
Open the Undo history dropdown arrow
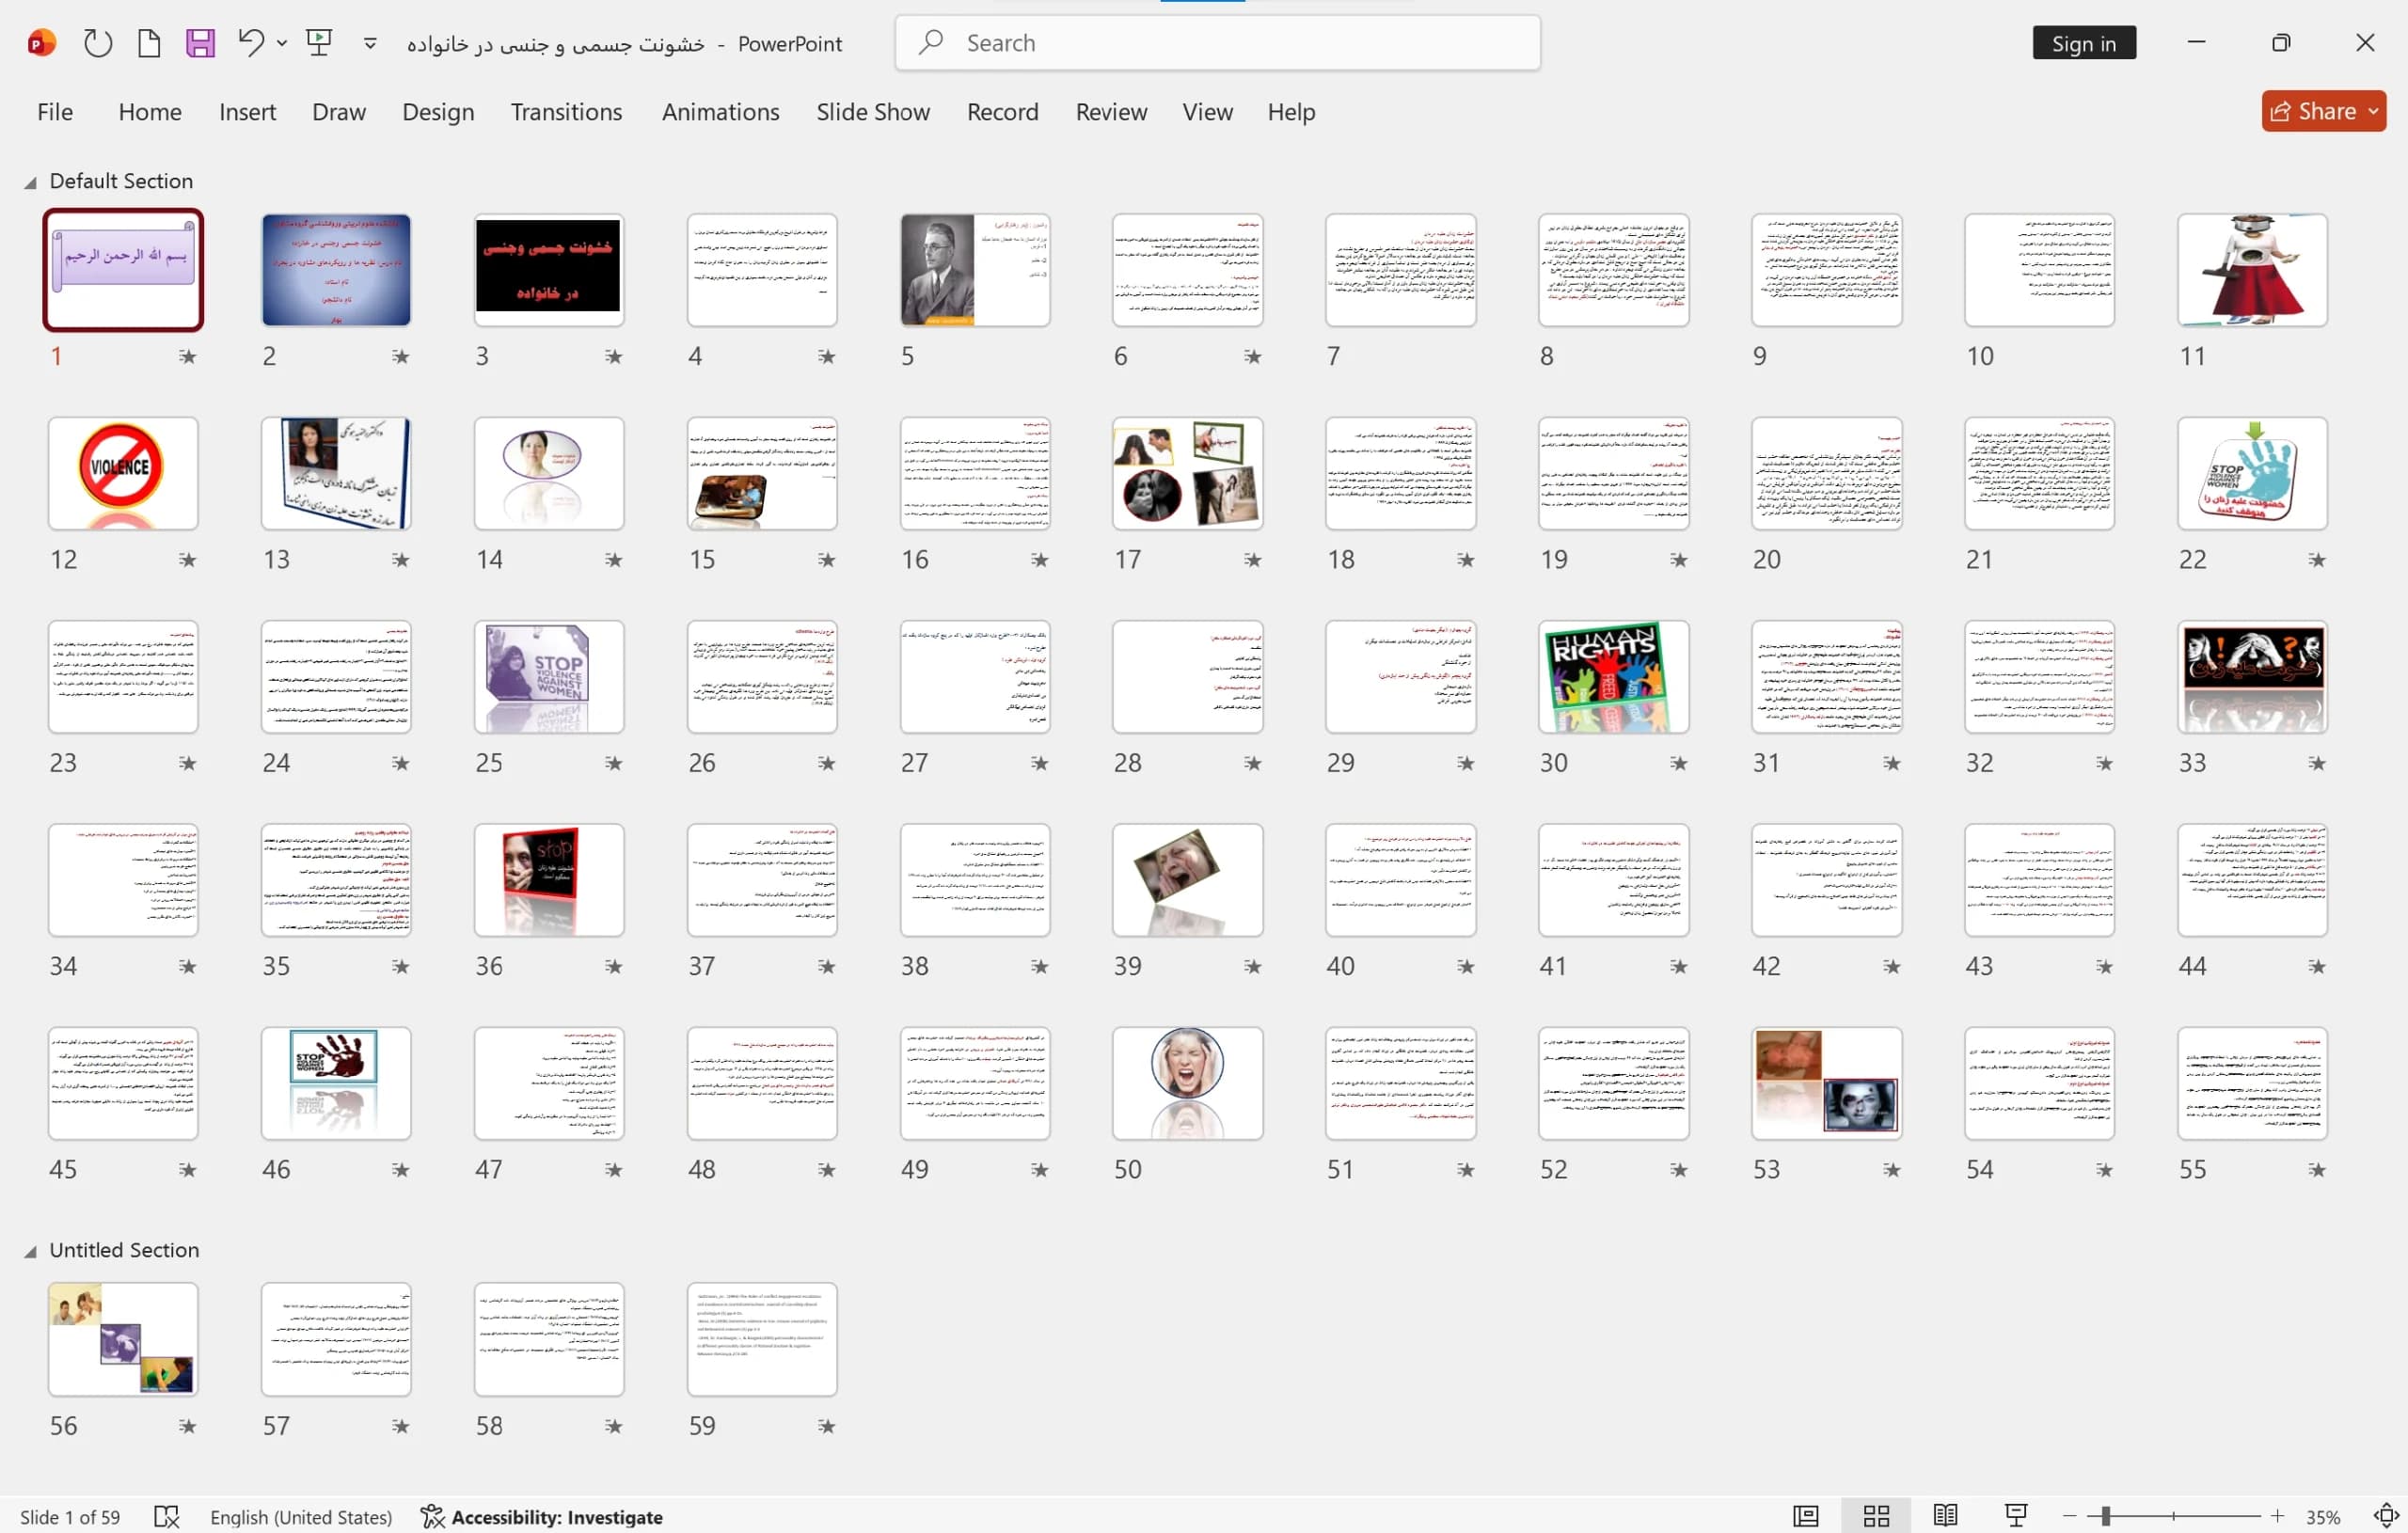282,43
